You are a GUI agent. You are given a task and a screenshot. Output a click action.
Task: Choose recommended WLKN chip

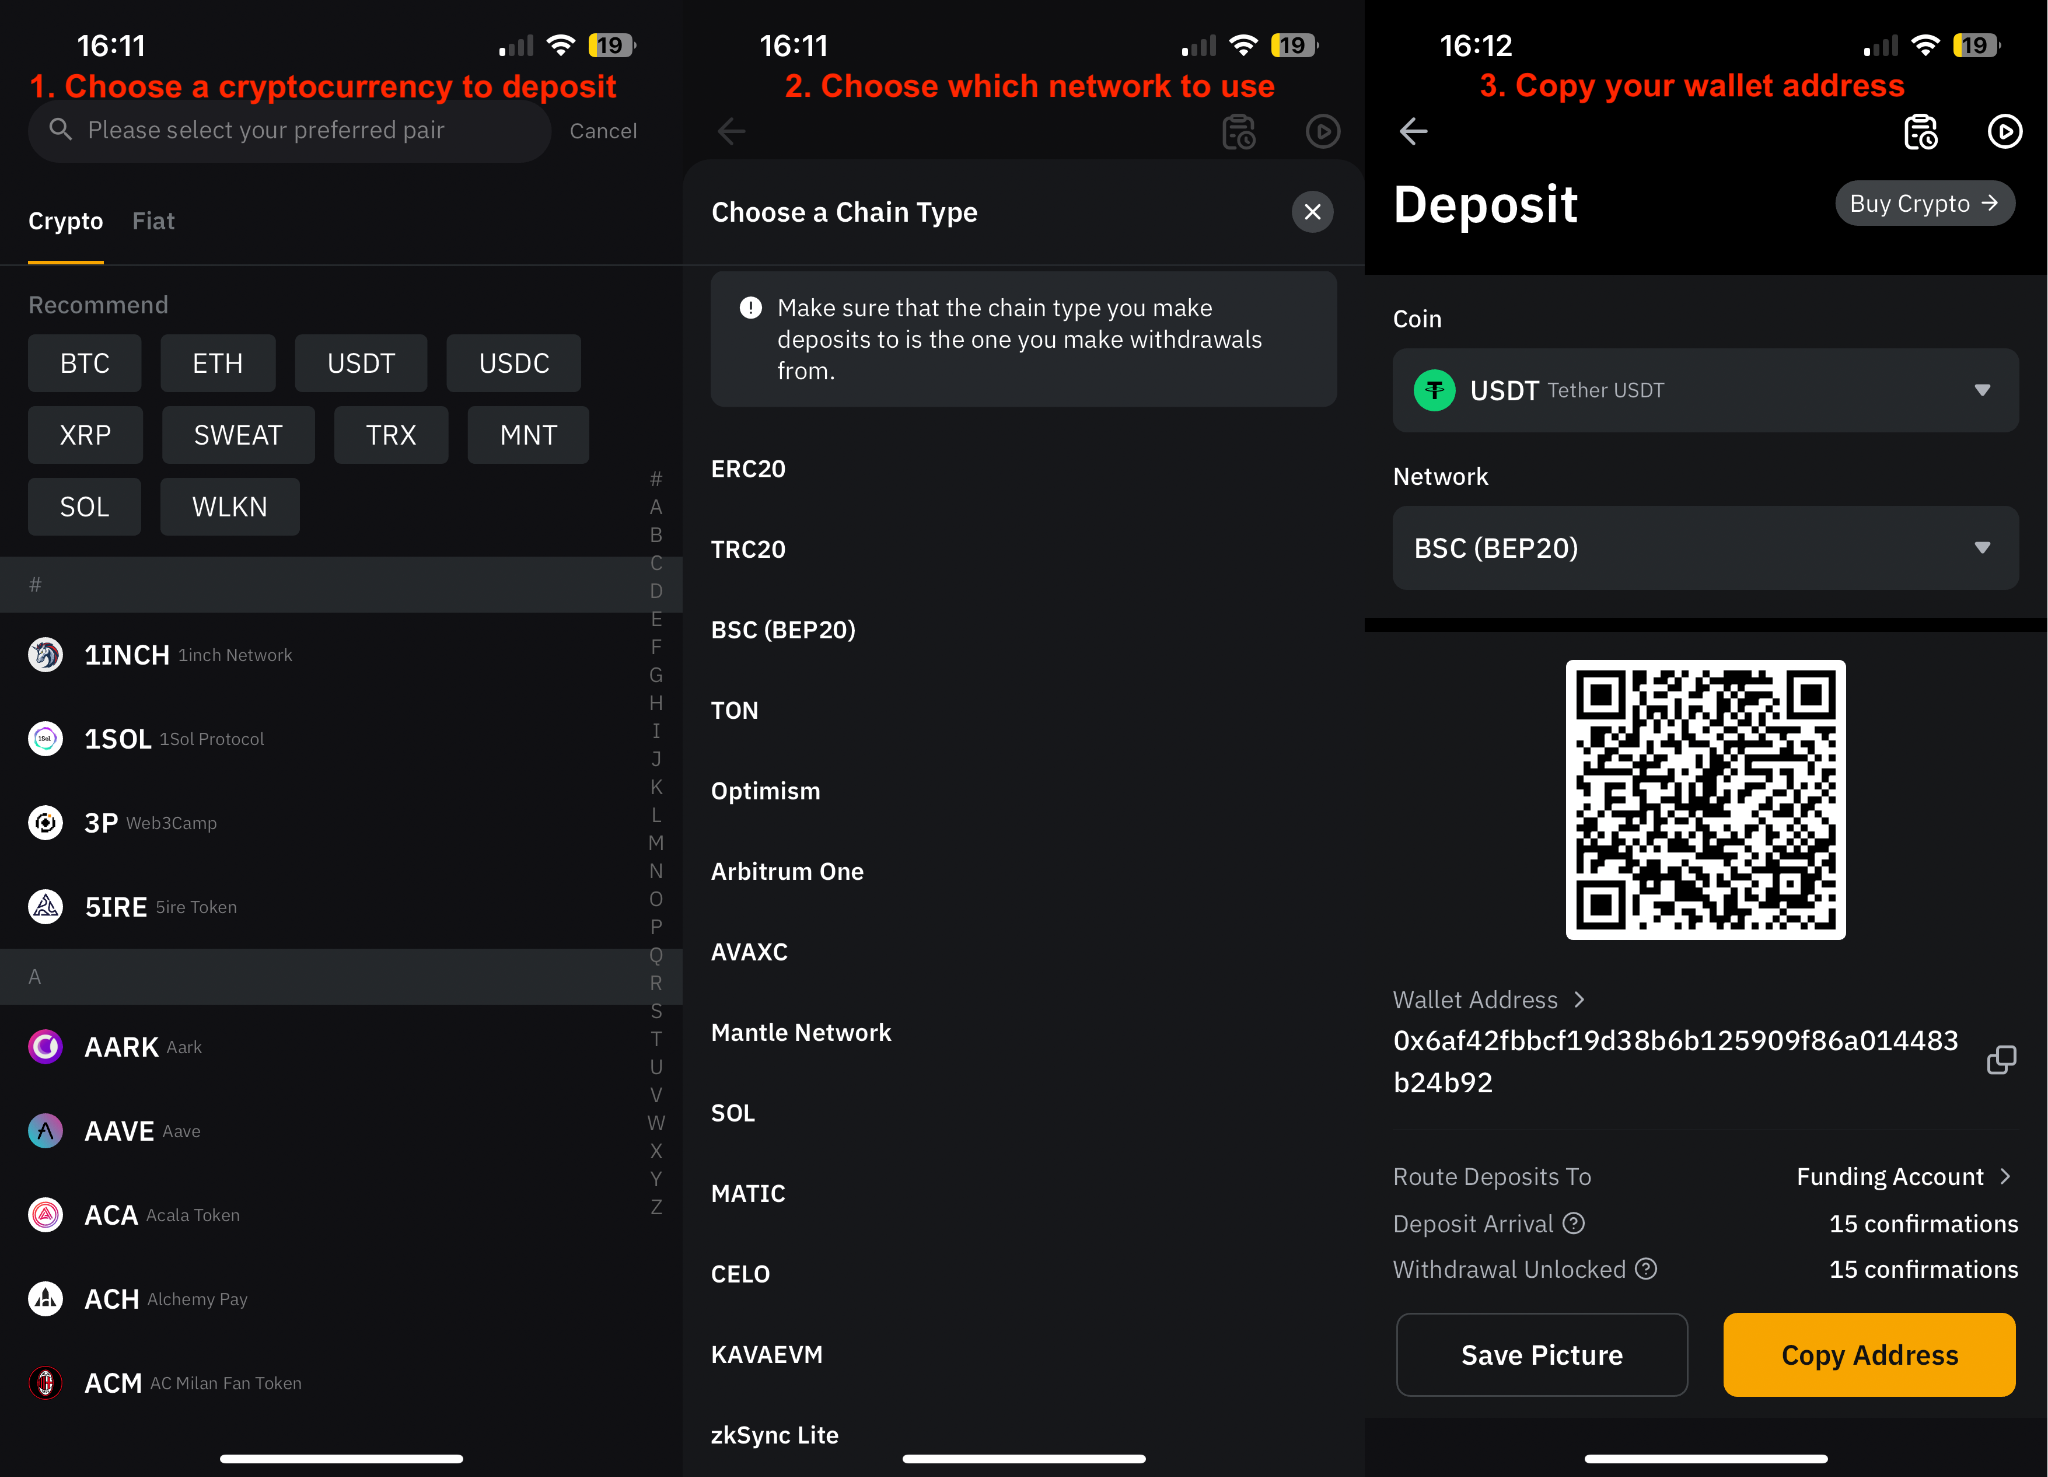point(230,507)
